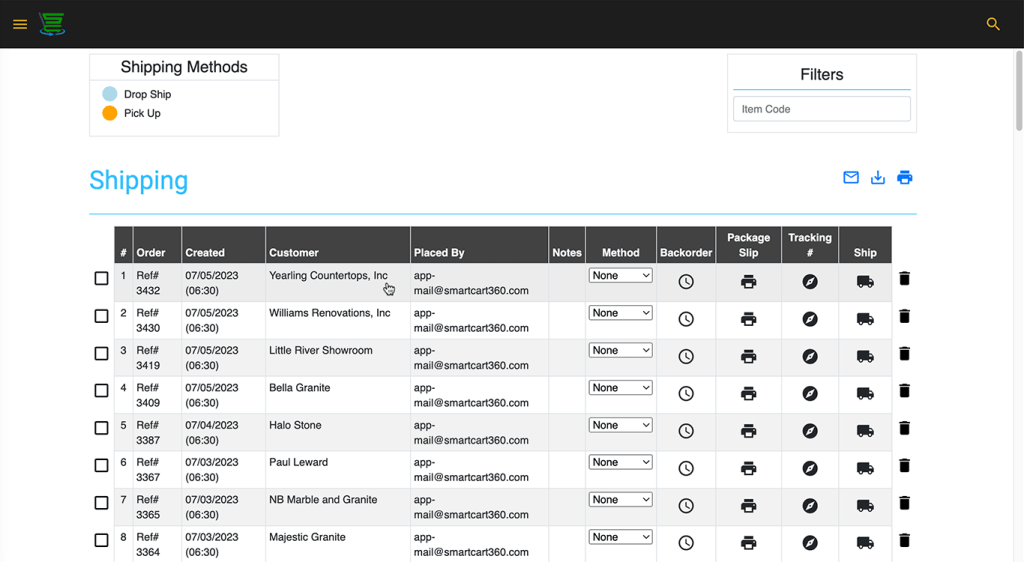Print the shipping list using blue printer icon
Viewport: 1024px width, 562px height.
click(x=905, y=178)
